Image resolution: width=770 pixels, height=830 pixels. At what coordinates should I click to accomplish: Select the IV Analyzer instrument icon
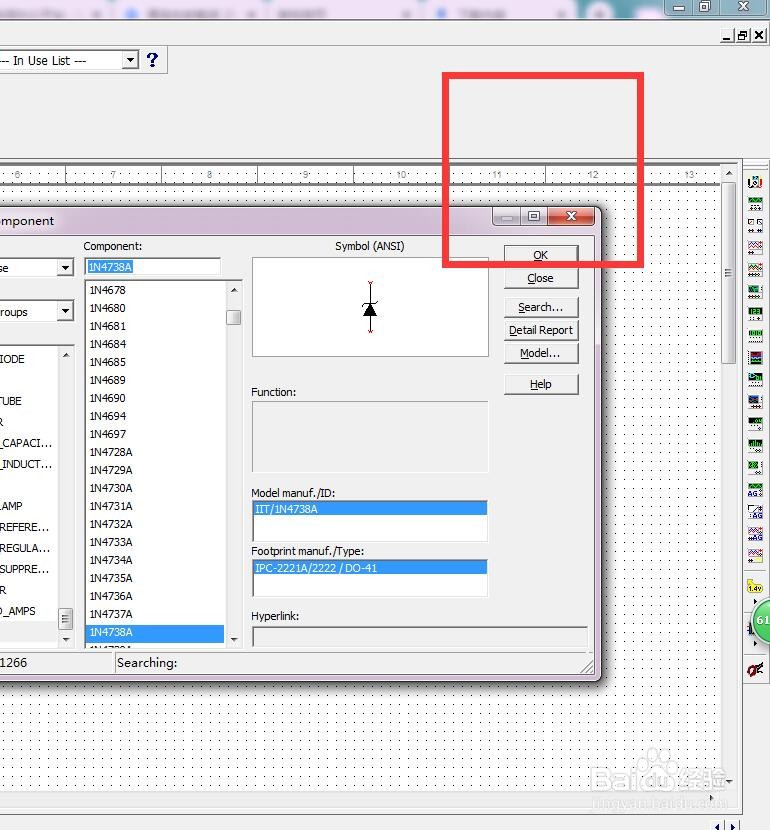pyautogui.click(x=755, y=401)
